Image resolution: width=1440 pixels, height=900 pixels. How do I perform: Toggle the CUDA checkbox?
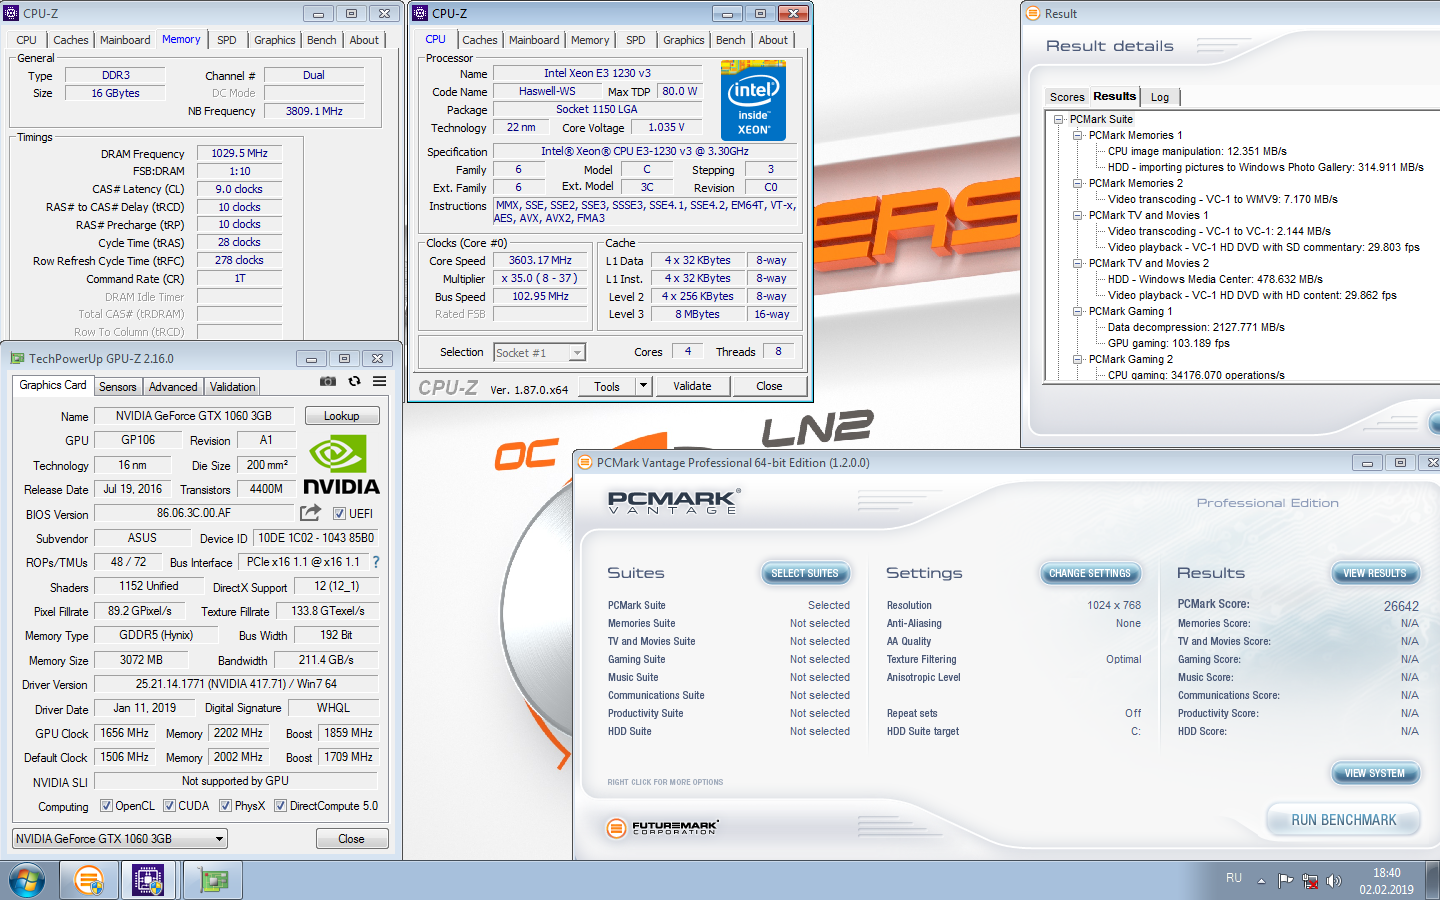(x=169, y=806)
